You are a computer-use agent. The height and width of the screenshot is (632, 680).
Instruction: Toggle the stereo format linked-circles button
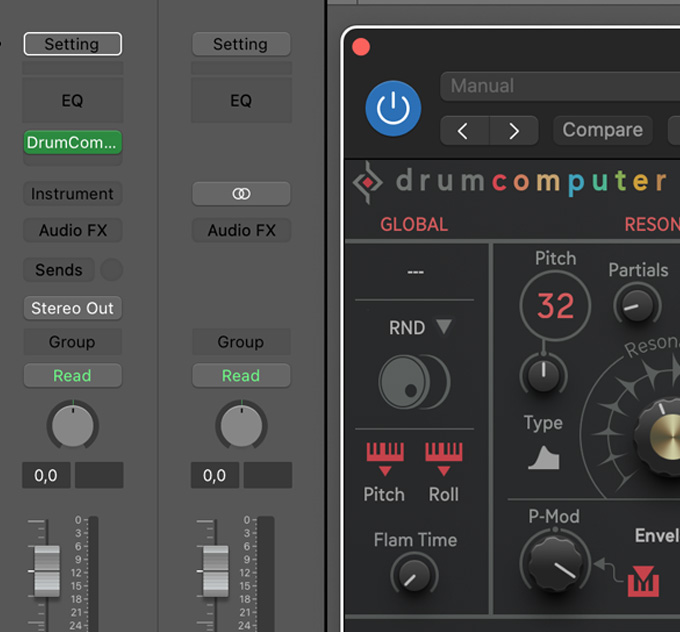click(241, 193)
